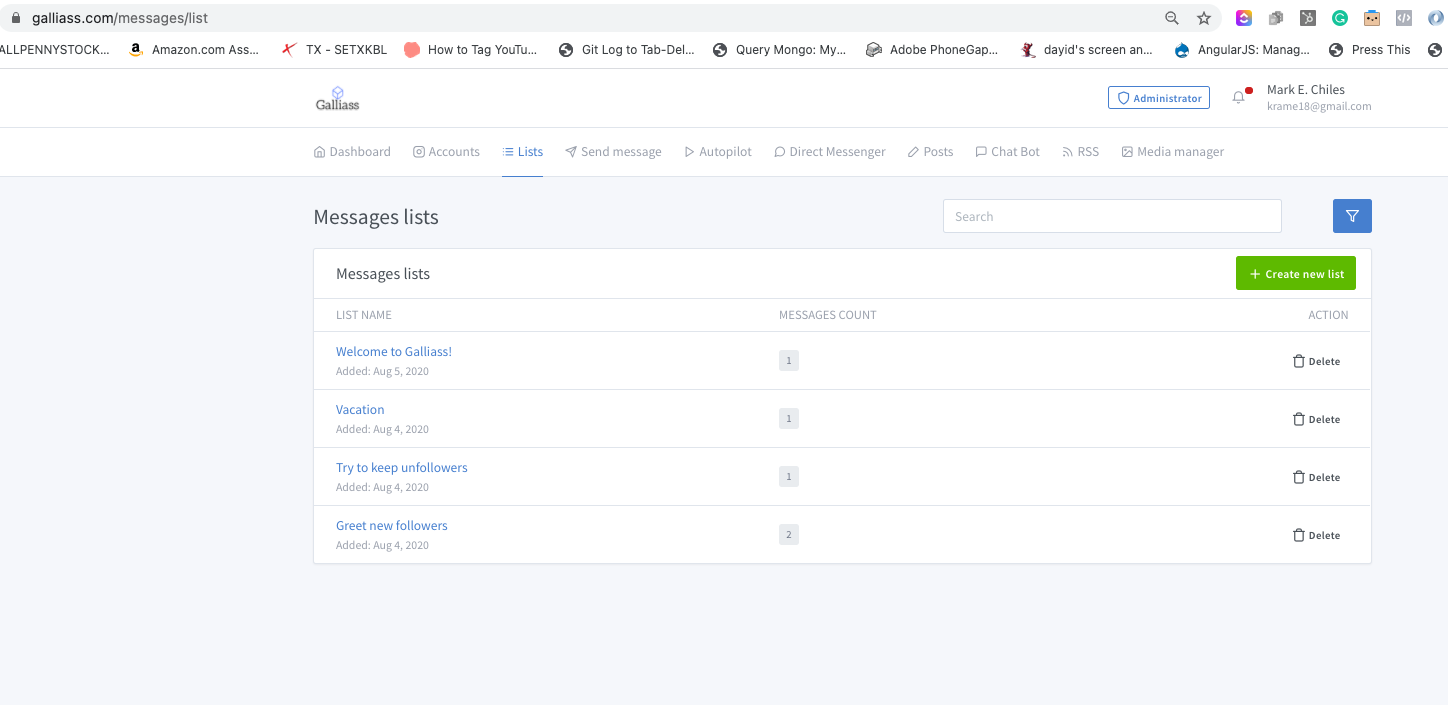Click Create new list button

[1296, 274]
